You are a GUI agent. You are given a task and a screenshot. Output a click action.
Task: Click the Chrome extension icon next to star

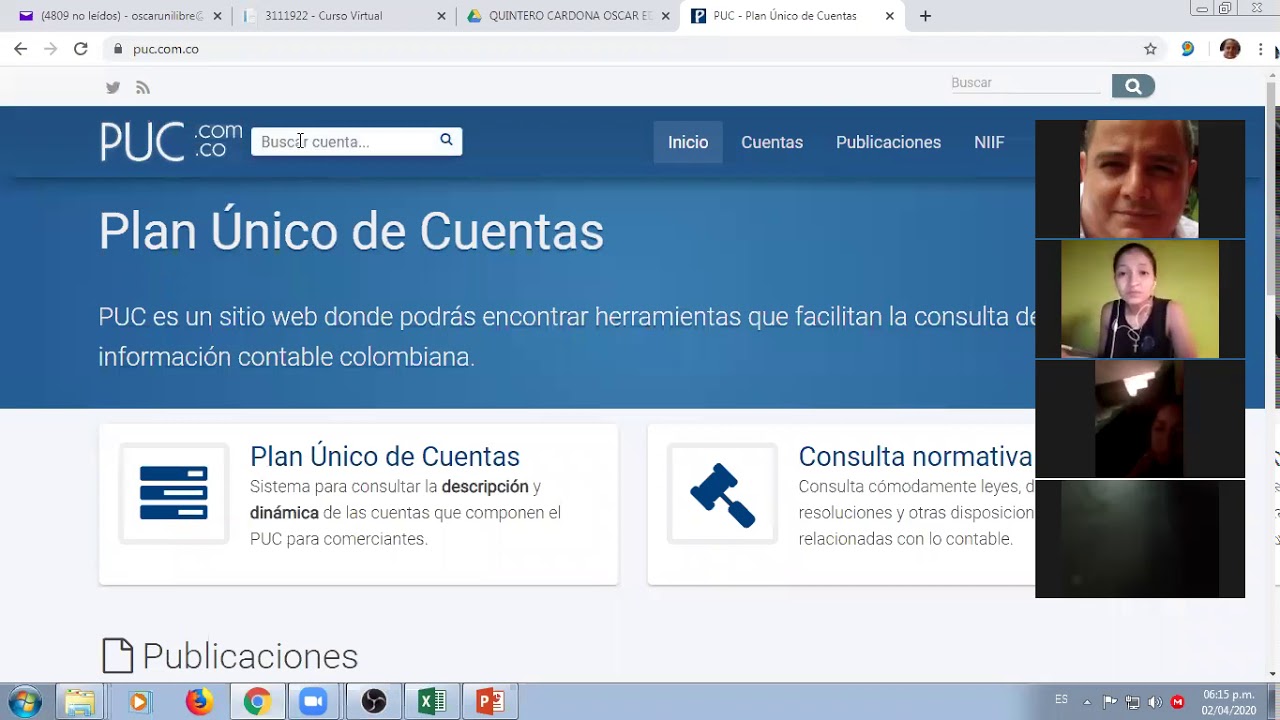pyautogui.click(x=1187, y=48)
